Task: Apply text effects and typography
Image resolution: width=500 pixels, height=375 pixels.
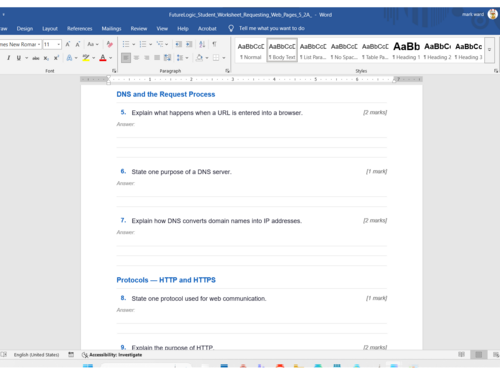Action: (x=69, y=58)
